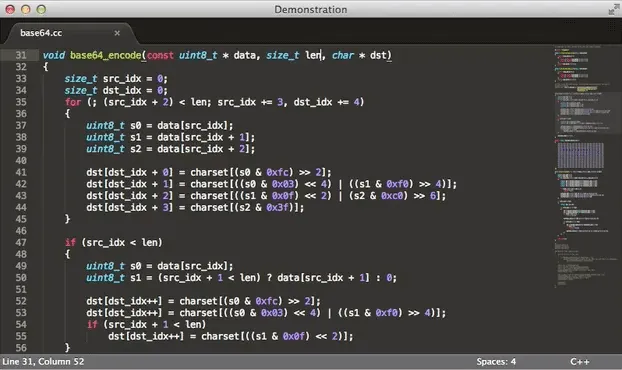Click variable s2 on line 39

coord(136,149)
